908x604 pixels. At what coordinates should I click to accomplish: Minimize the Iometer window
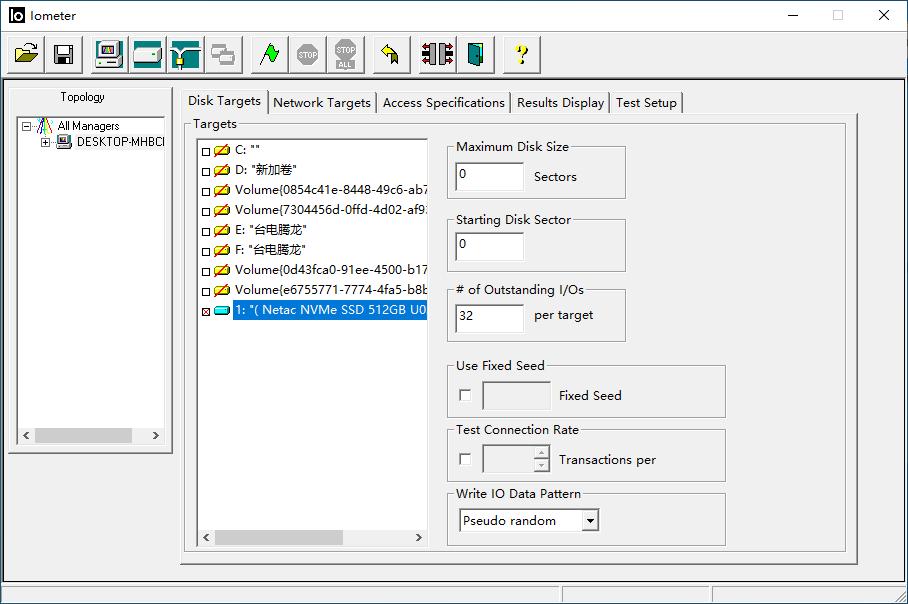pyautogui.click(x=793, y=15)
